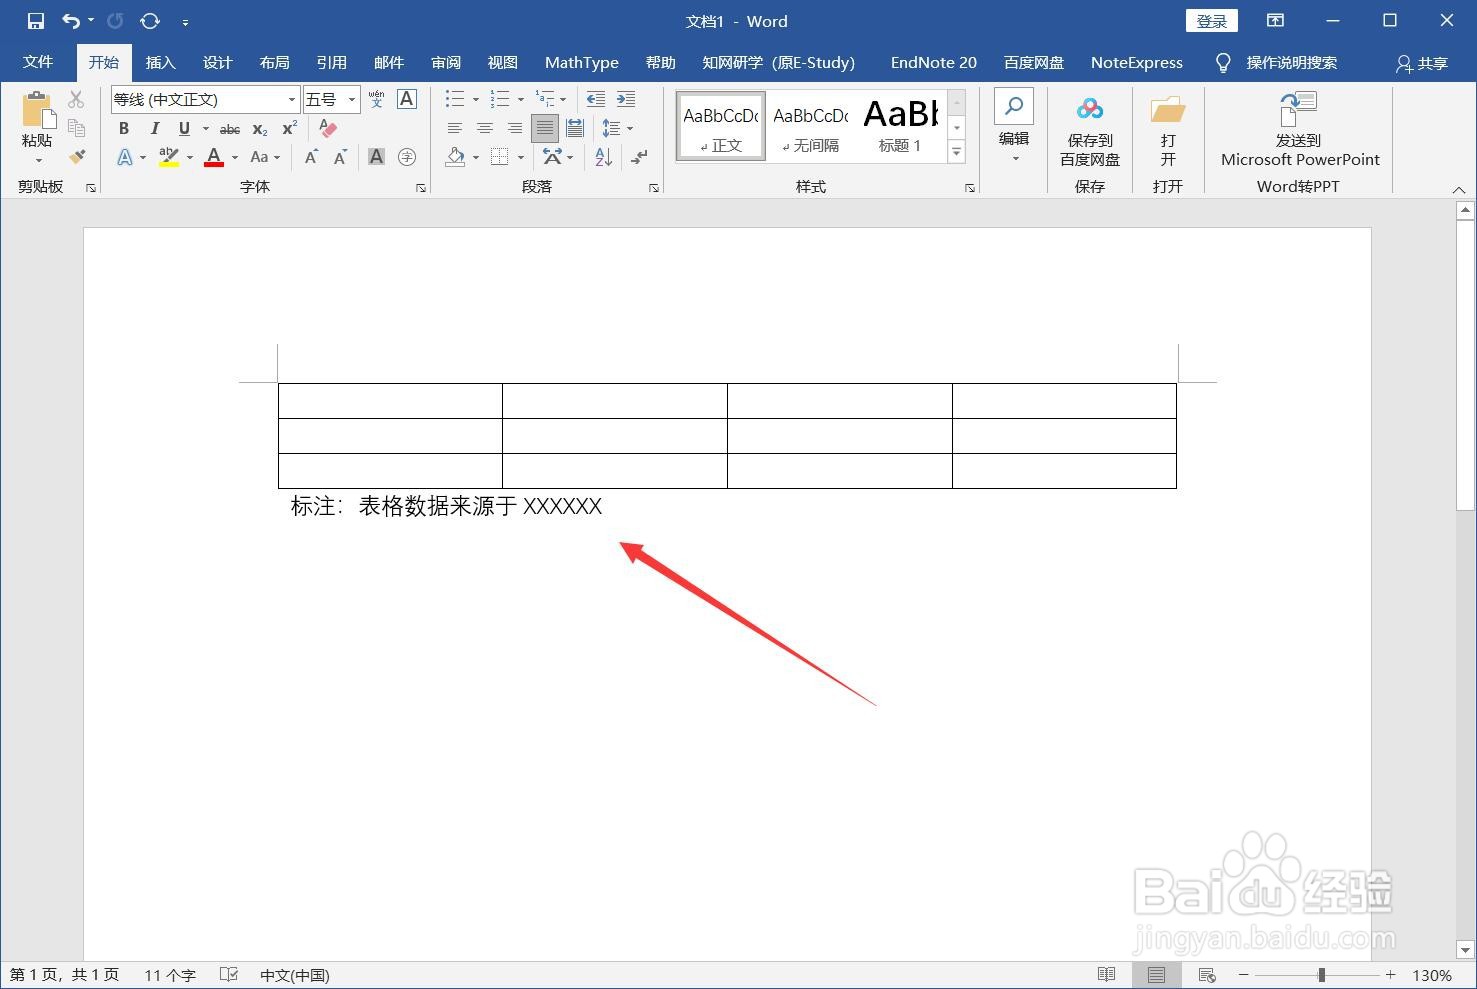Switch to the EndNote 20 tab
This screenshot has height=989, width=1477.
click(x=934, y=62)
